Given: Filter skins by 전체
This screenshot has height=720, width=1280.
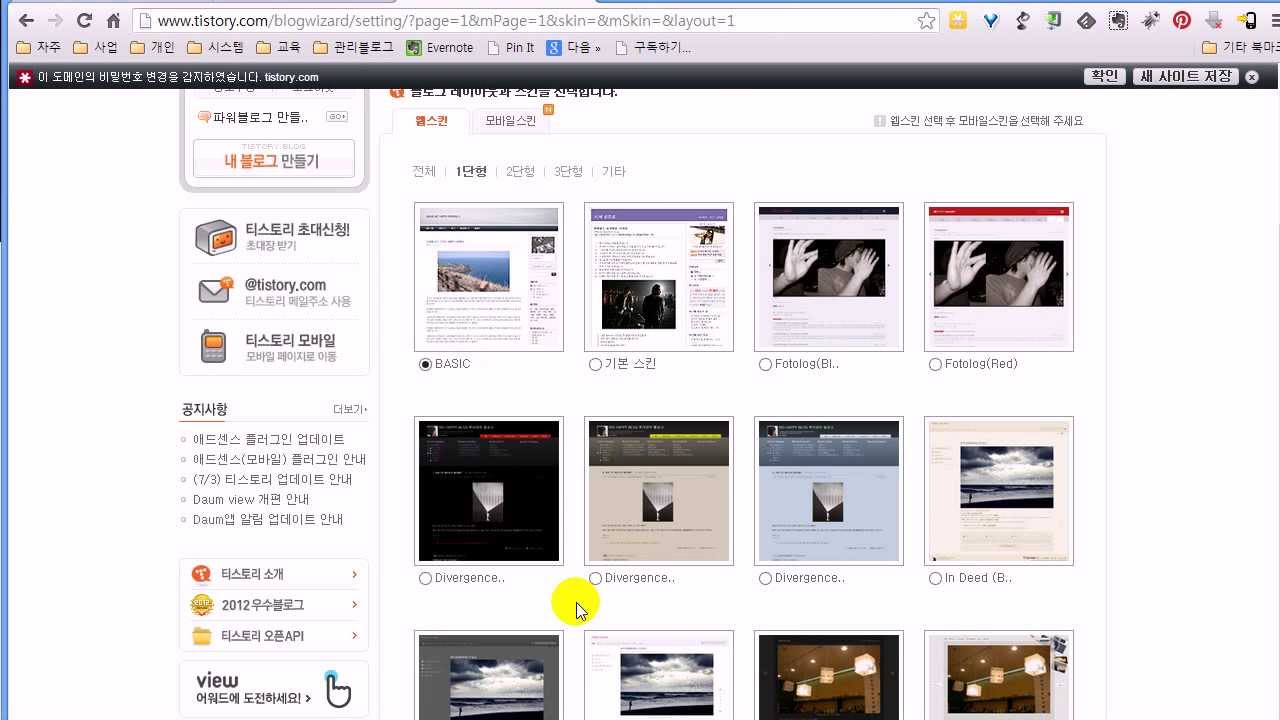Looking at the screenshot, I should click(424, 172).
